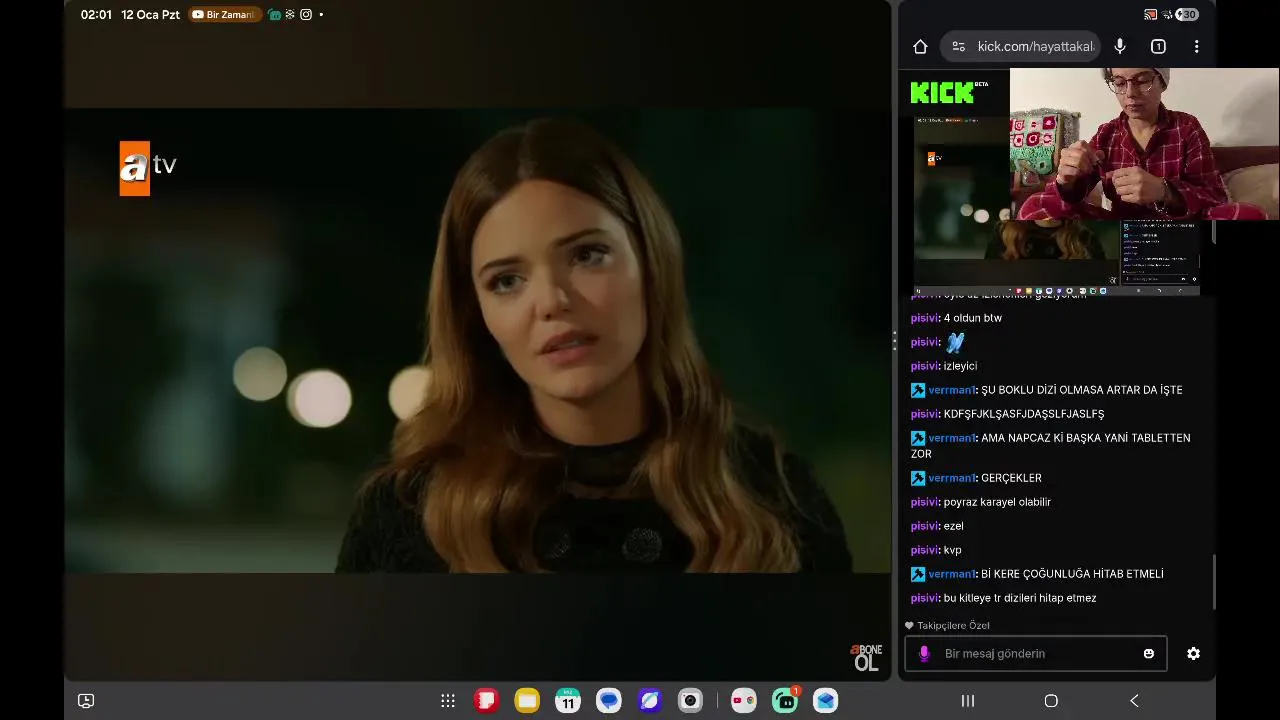This screenshot has width=1280, height=720.
Task: Click verrman1 badge on 'ŞU BOKLU DİZİ' message
Action: tap(918, 390)
